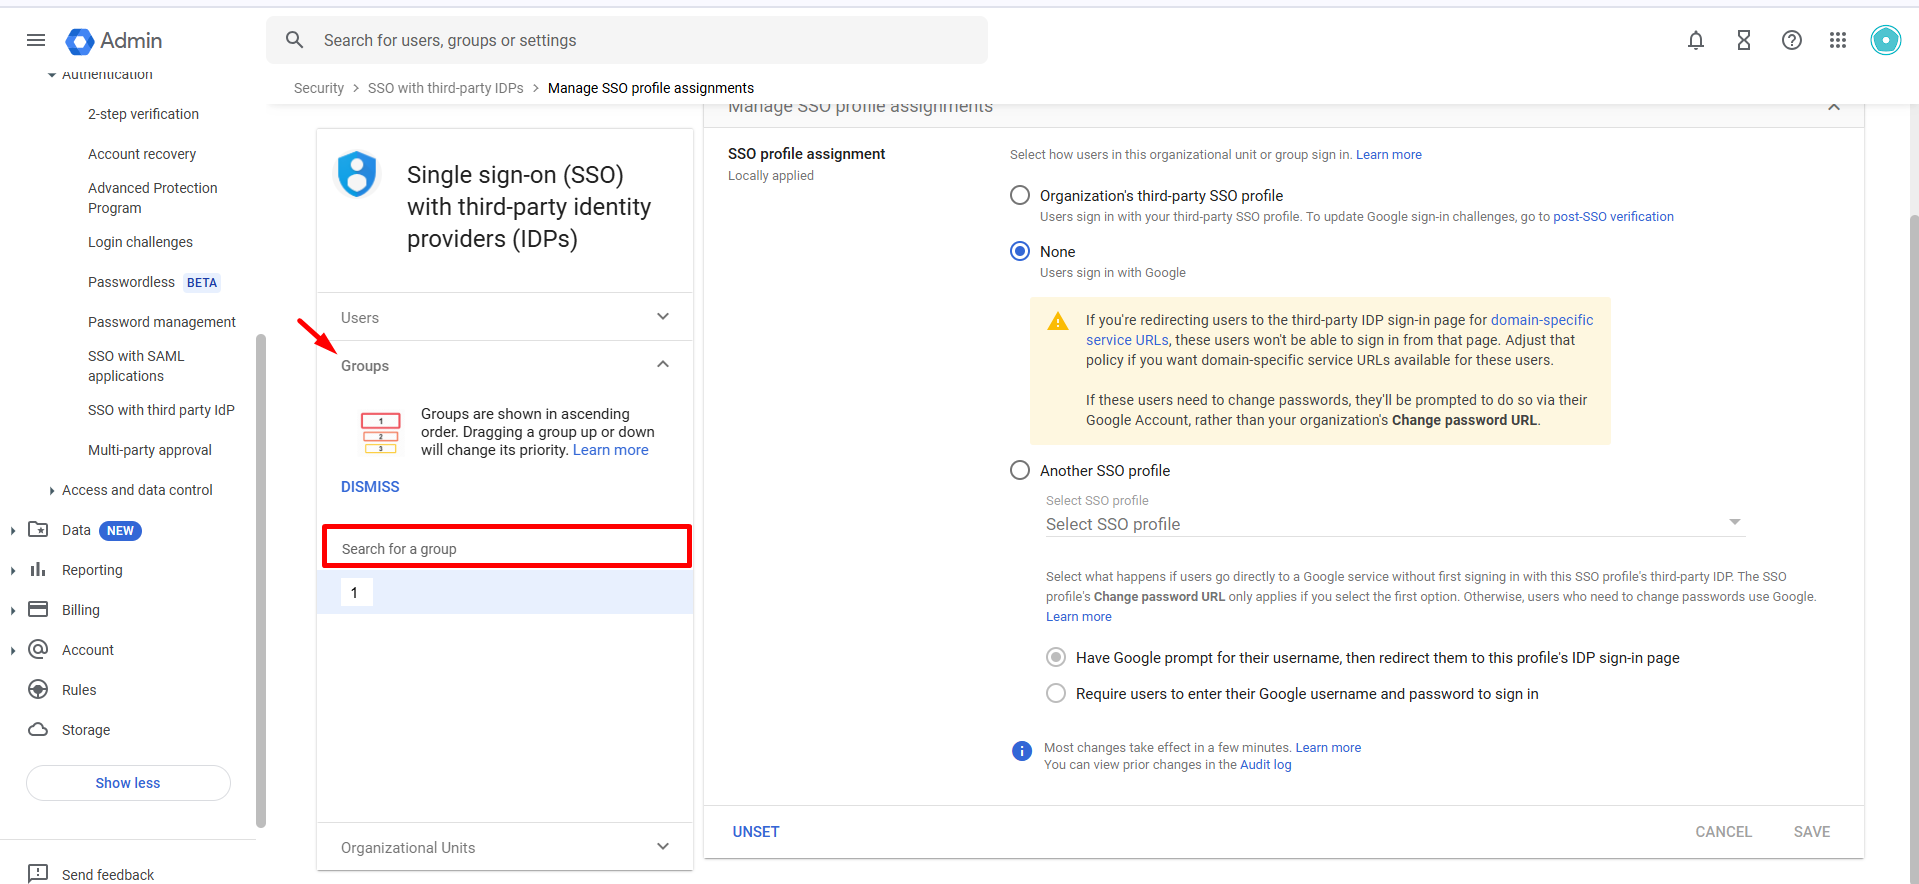
Task: Select the None sign-in option
Action: point(1020,251)
